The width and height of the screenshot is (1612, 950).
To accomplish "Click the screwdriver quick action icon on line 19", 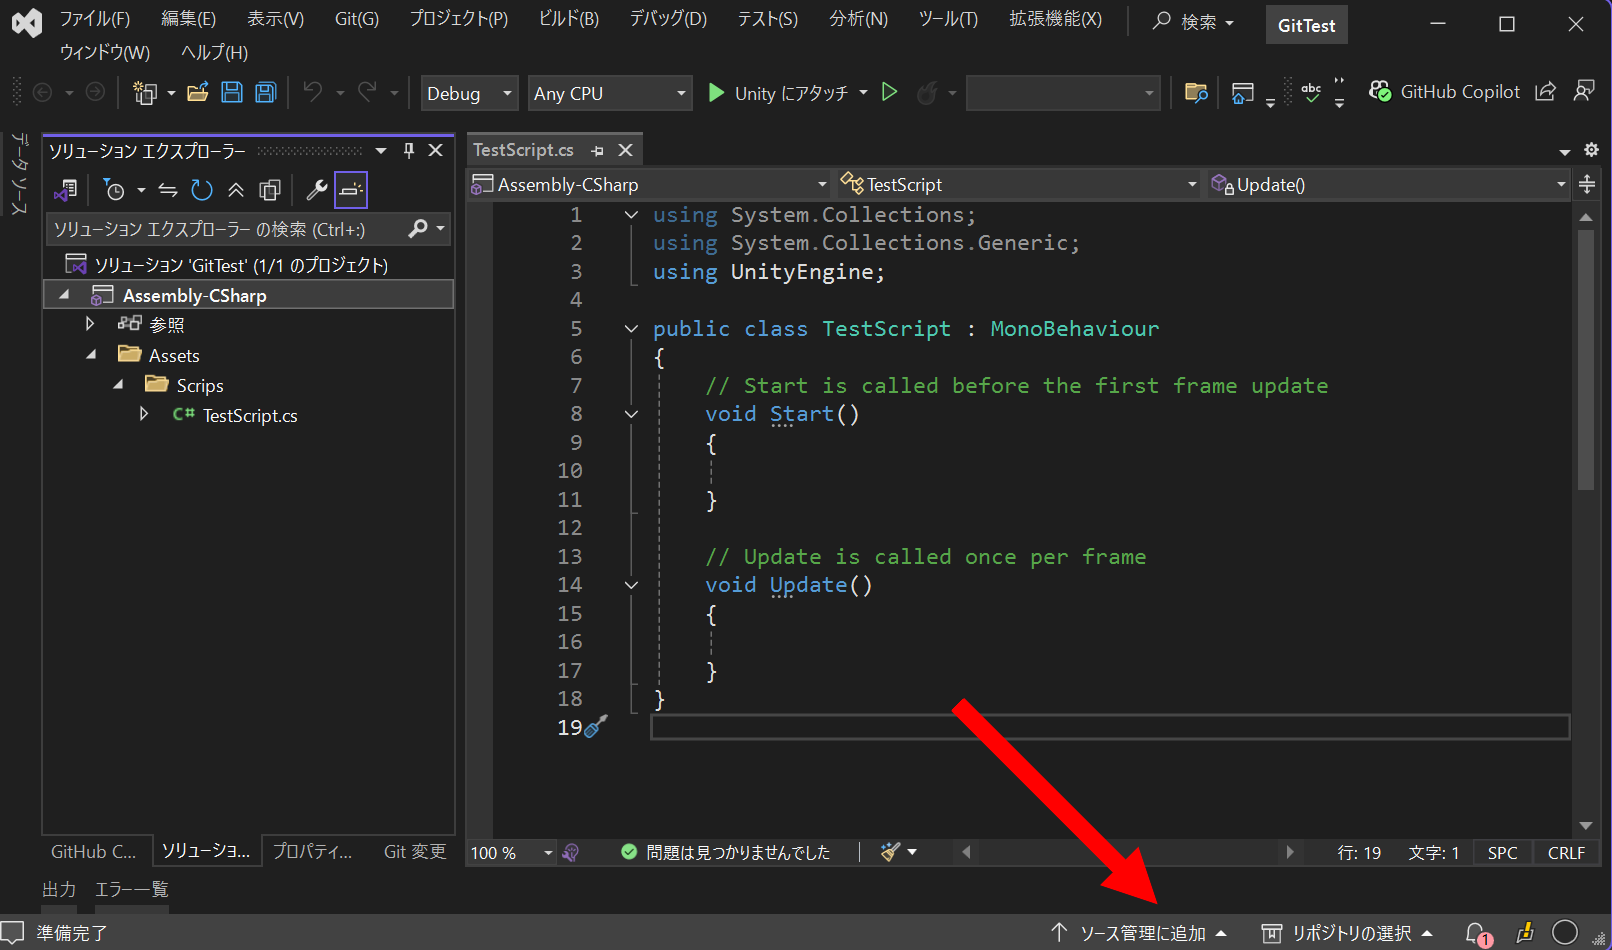I will [596, 727].
